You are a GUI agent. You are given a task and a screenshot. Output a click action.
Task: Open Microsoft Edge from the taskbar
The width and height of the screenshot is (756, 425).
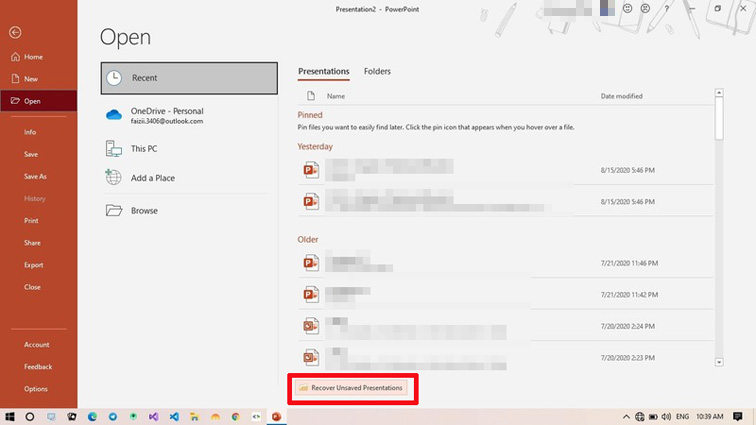pyautogui.click(x=92, y=416)
